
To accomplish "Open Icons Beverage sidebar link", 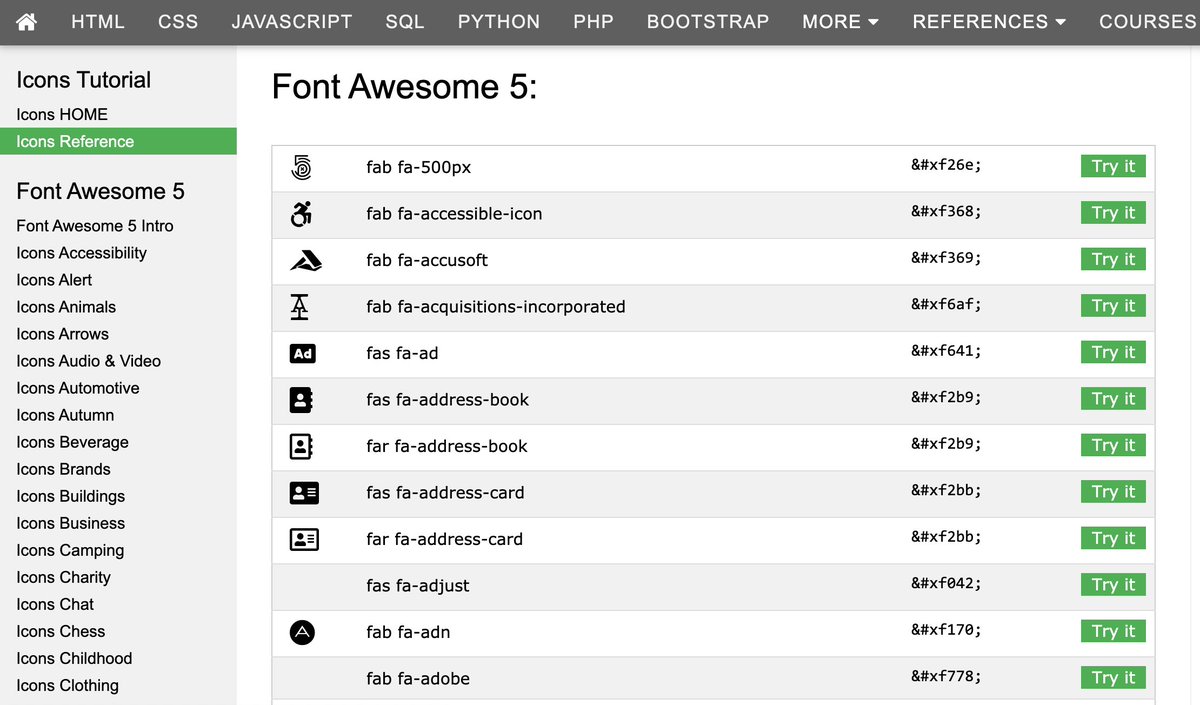I will pos(72,442).
